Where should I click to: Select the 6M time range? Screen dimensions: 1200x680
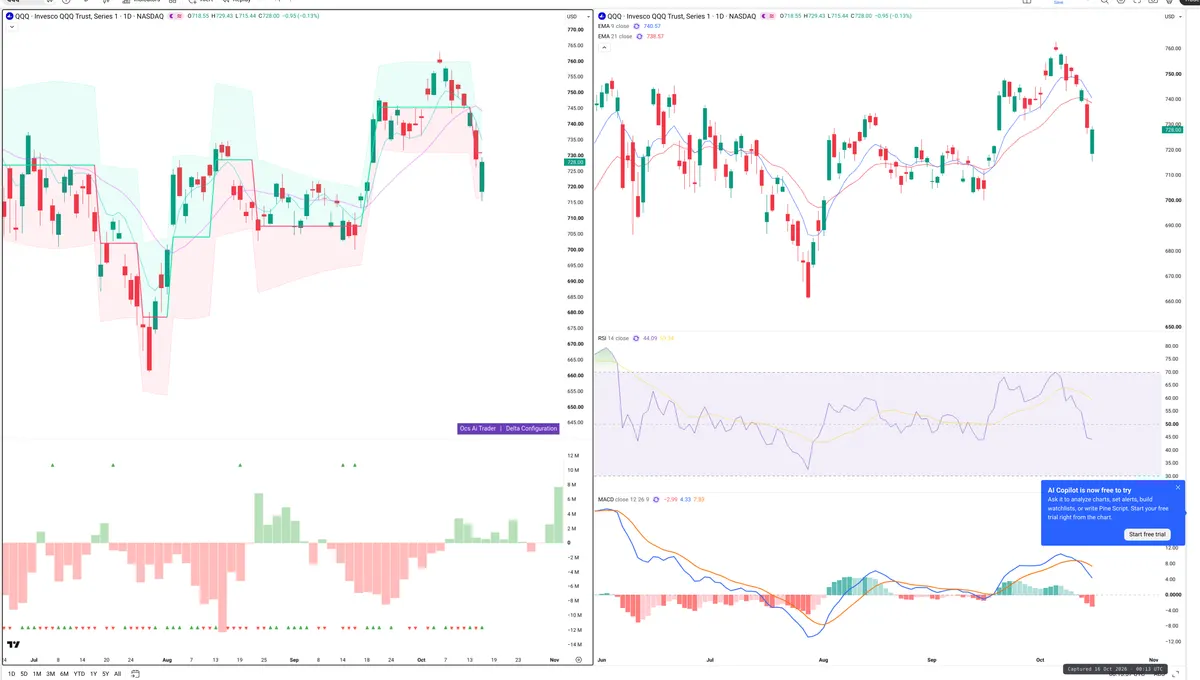click(64, 674)
